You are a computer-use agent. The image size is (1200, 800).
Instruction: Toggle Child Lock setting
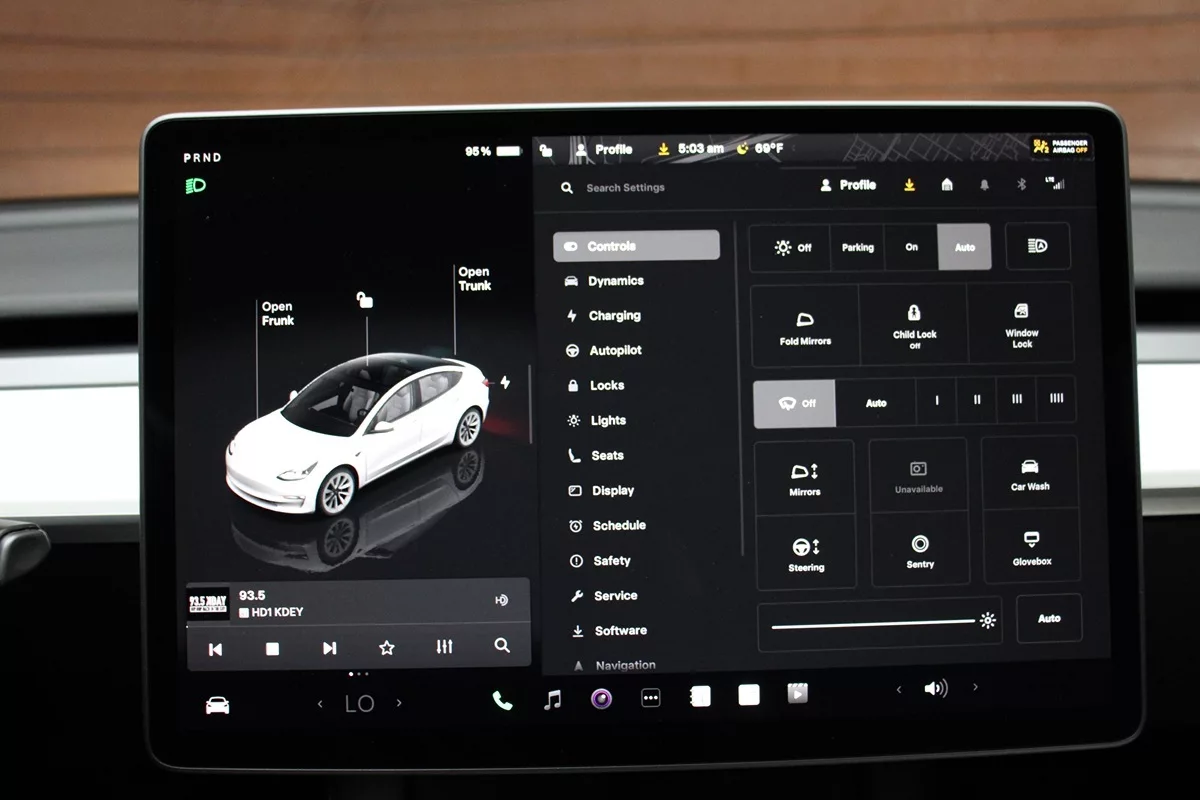coord(914,325)
